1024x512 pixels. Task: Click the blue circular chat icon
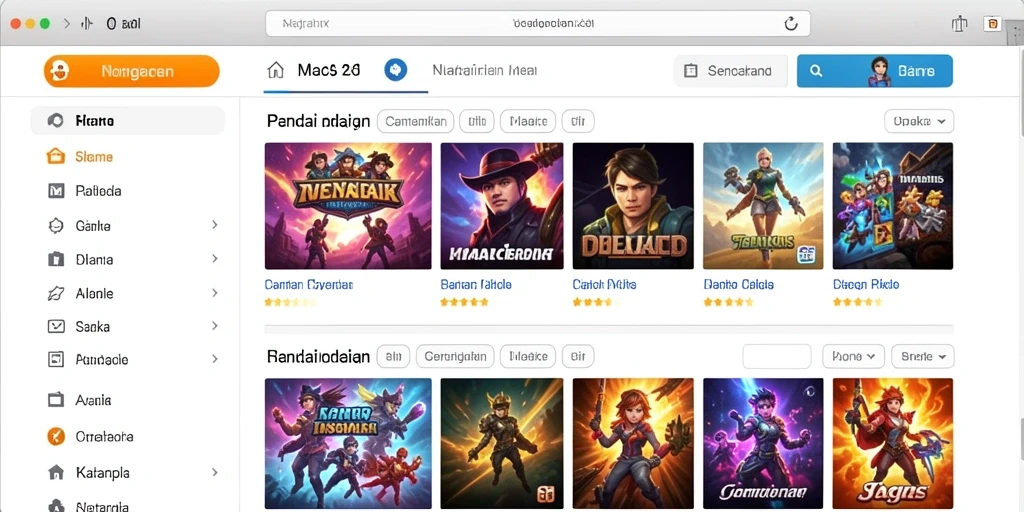click(x=396, y=69)
